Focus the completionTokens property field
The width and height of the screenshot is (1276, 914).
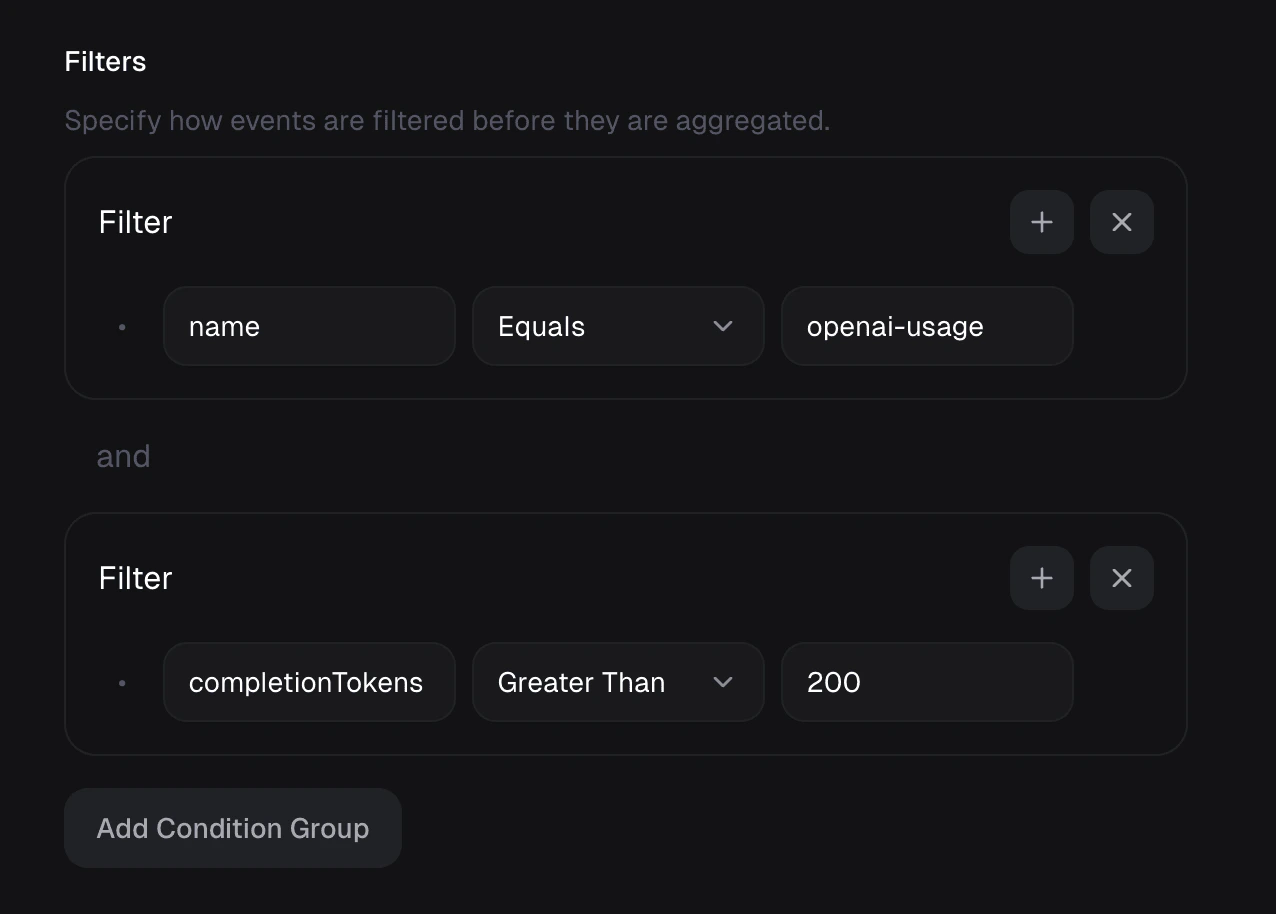point(309,682)
